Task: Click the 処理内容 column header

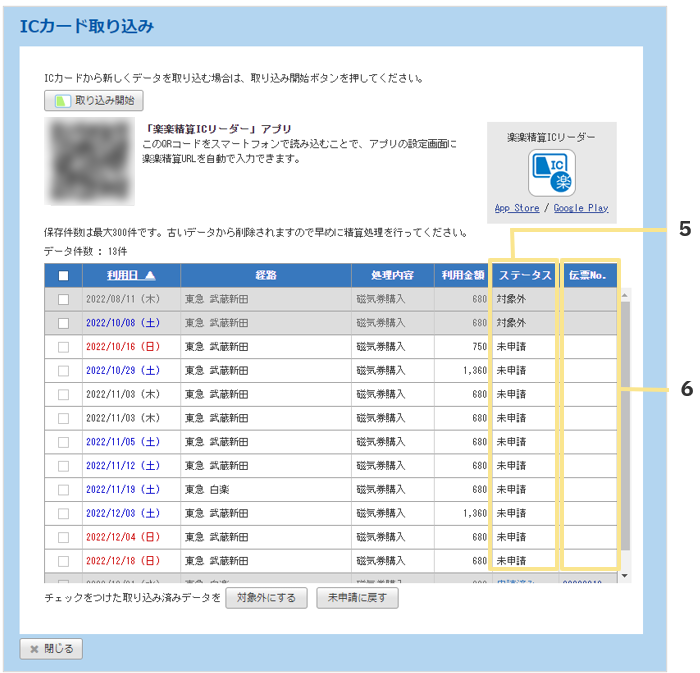Action: [392, 276]
